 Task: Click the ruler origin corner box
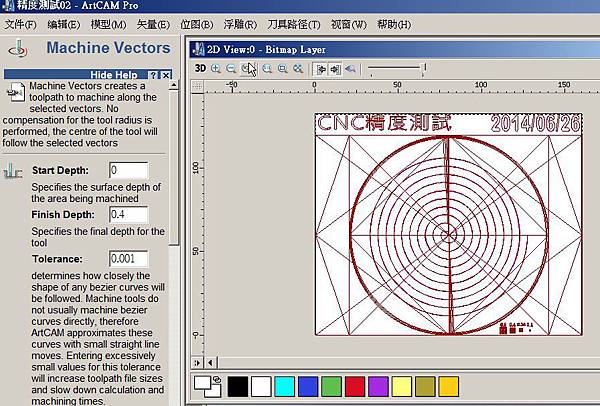click(x=197, y=86)
